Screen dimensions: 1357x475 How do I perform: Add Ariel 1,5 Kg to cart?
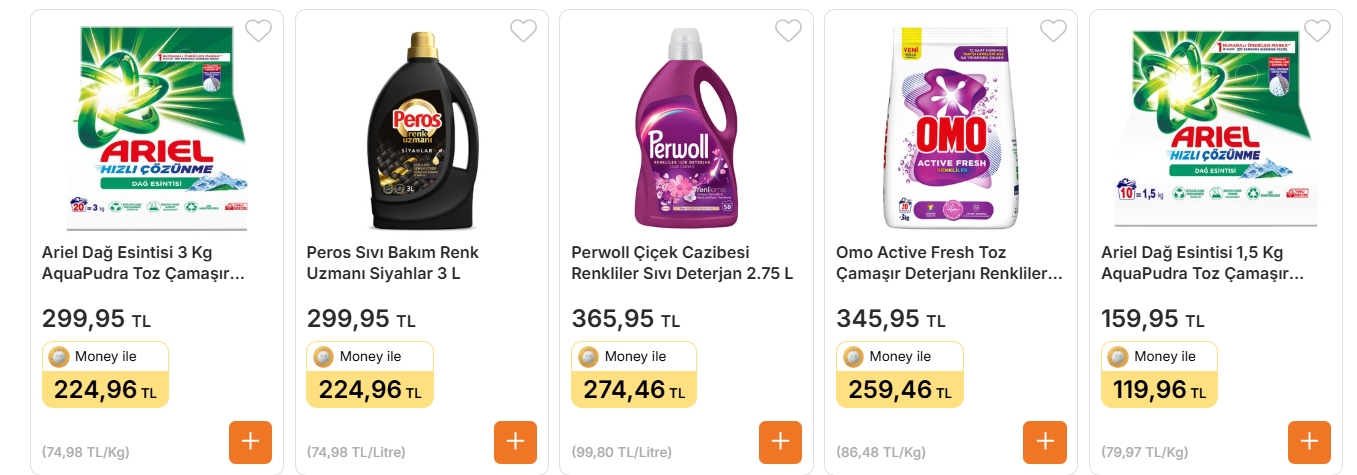[1309, 442]
